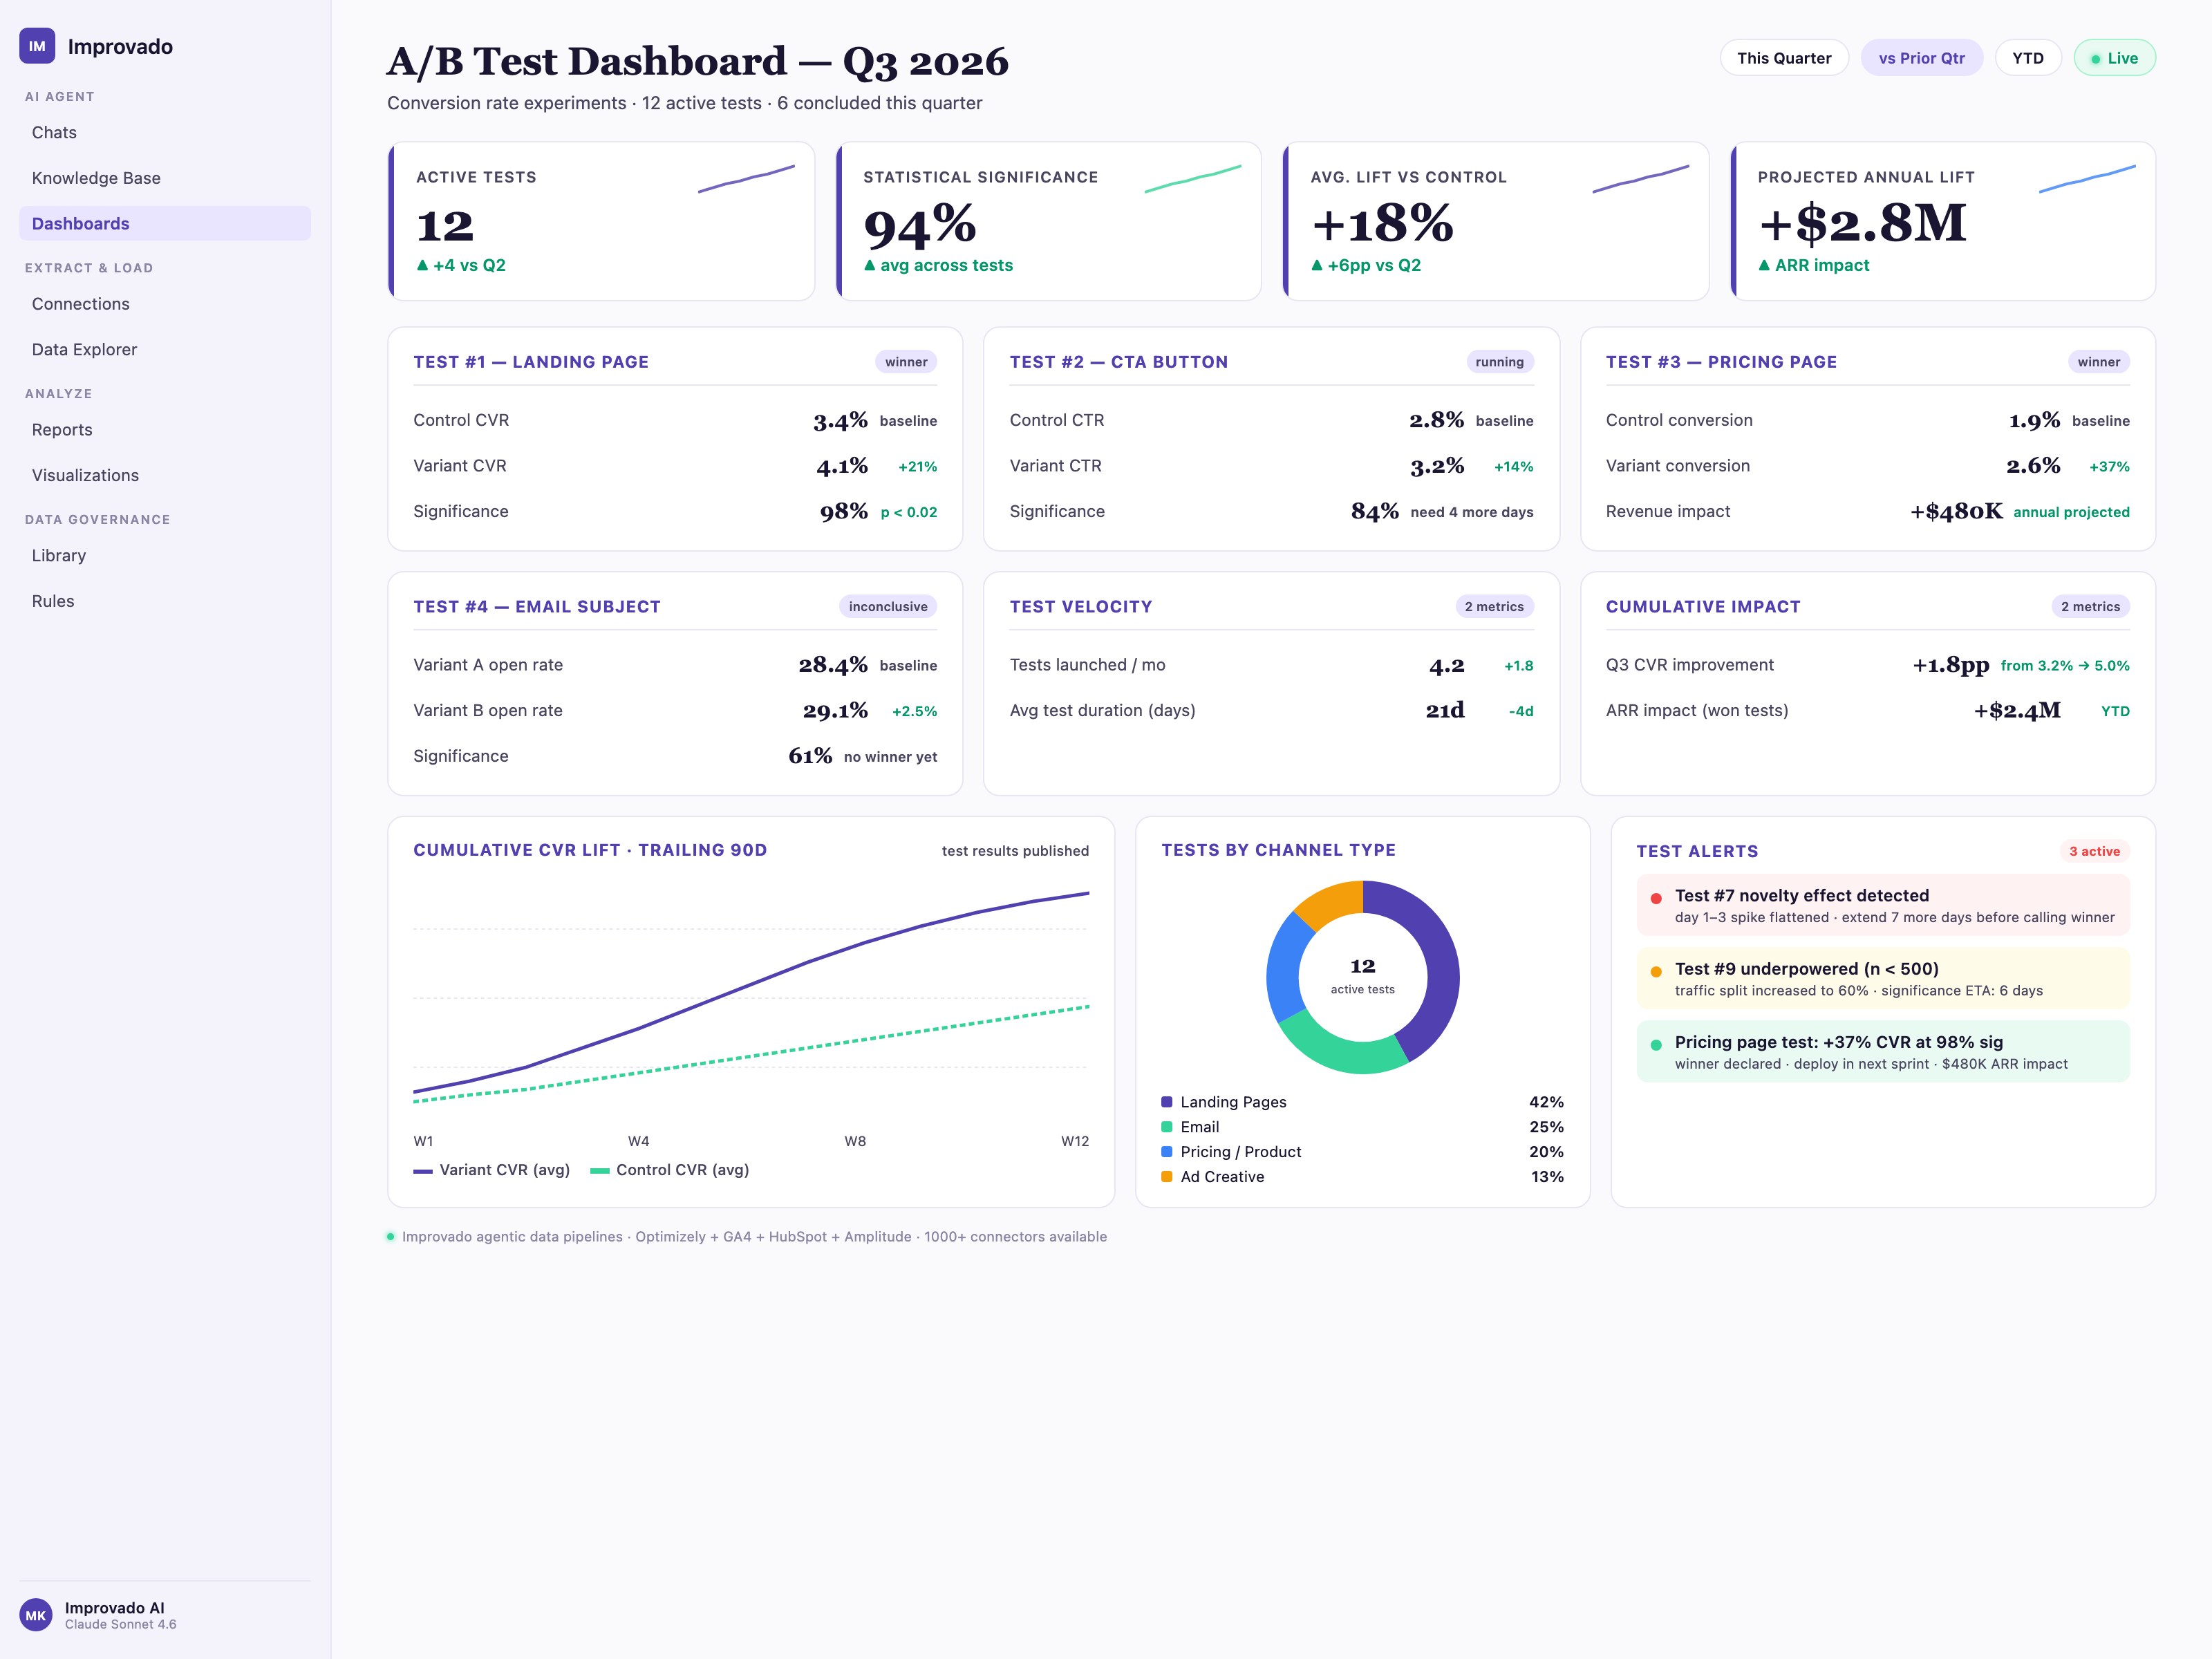This screenshot has height=1659, width=2212.
Task: Click Test #1 — Landing Page title
Action: pyautogui.click(x=531, y=362)
